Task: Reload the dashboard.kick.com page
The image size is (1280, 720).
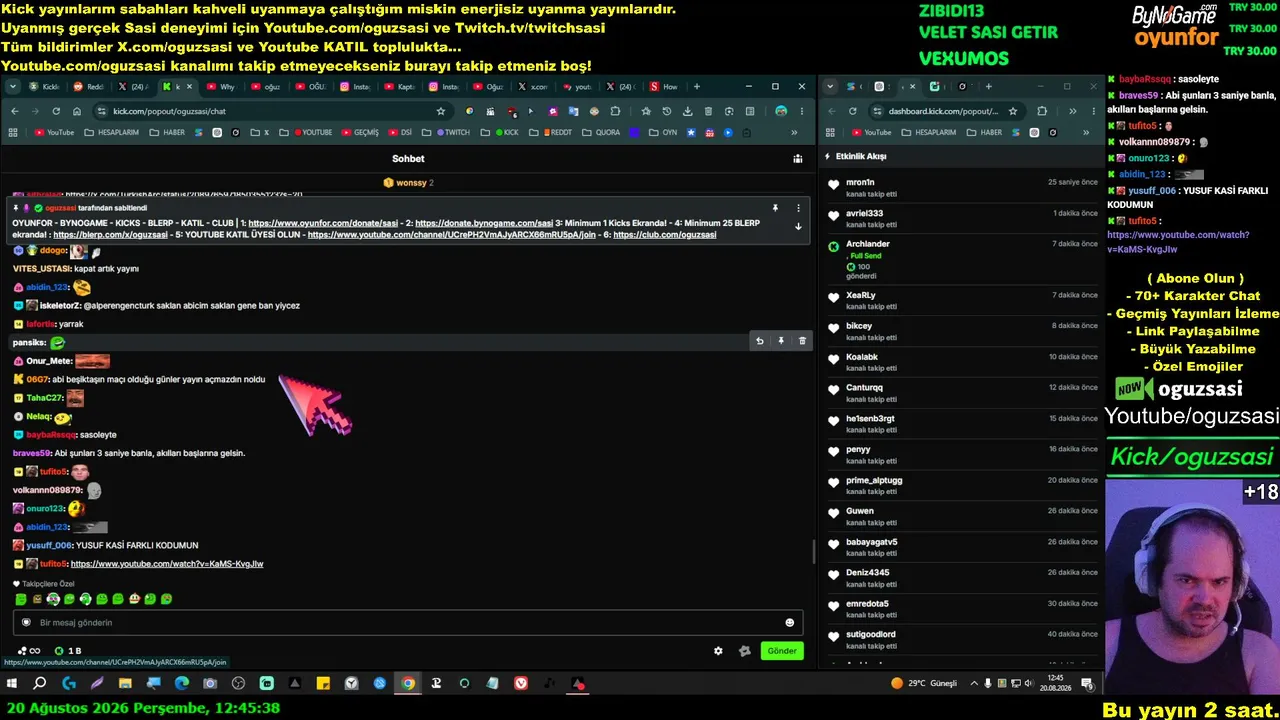Action: point(852,111)
